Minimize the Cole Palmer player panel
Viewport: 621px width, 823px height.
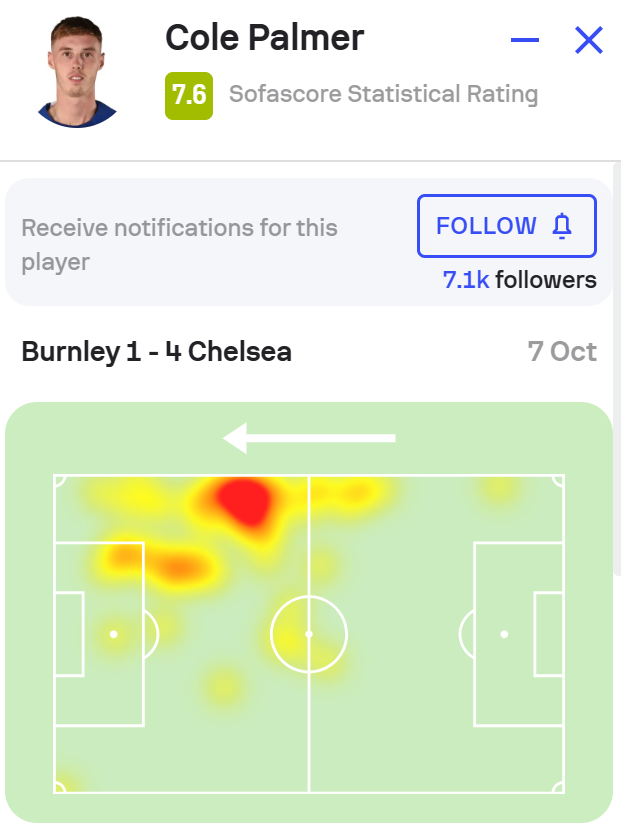(525, 41)
